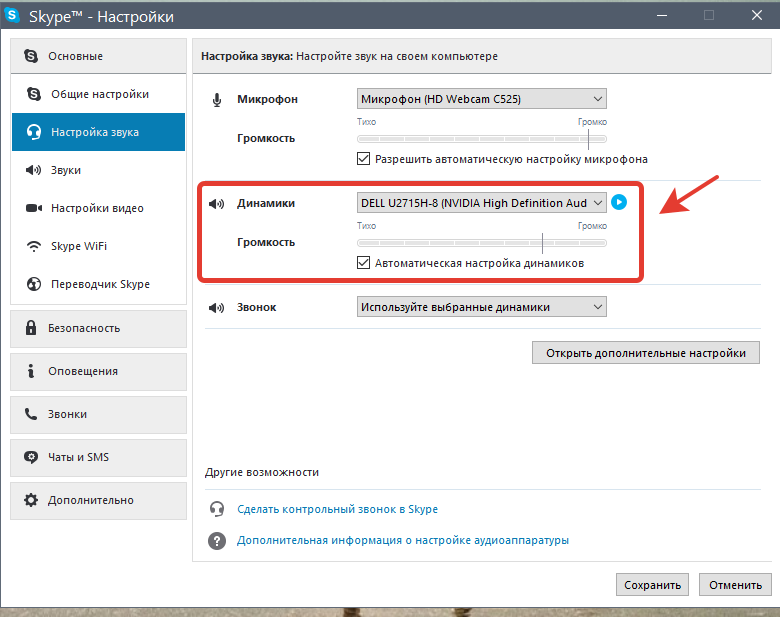
Task: Click the Skype logo in the title bar
Action: (x=11, y=15)
